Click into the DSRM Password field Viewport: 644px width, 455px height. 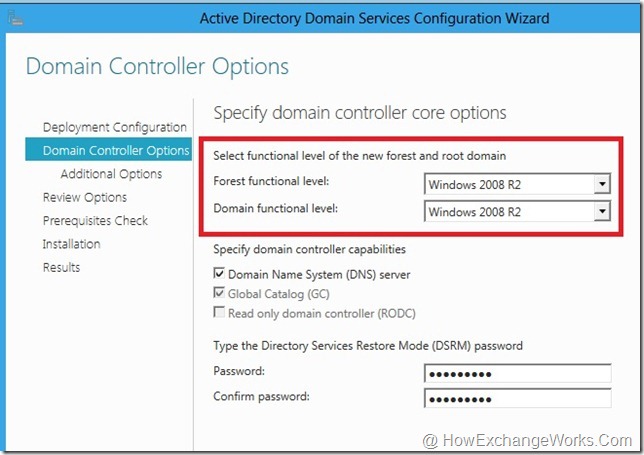516,374
